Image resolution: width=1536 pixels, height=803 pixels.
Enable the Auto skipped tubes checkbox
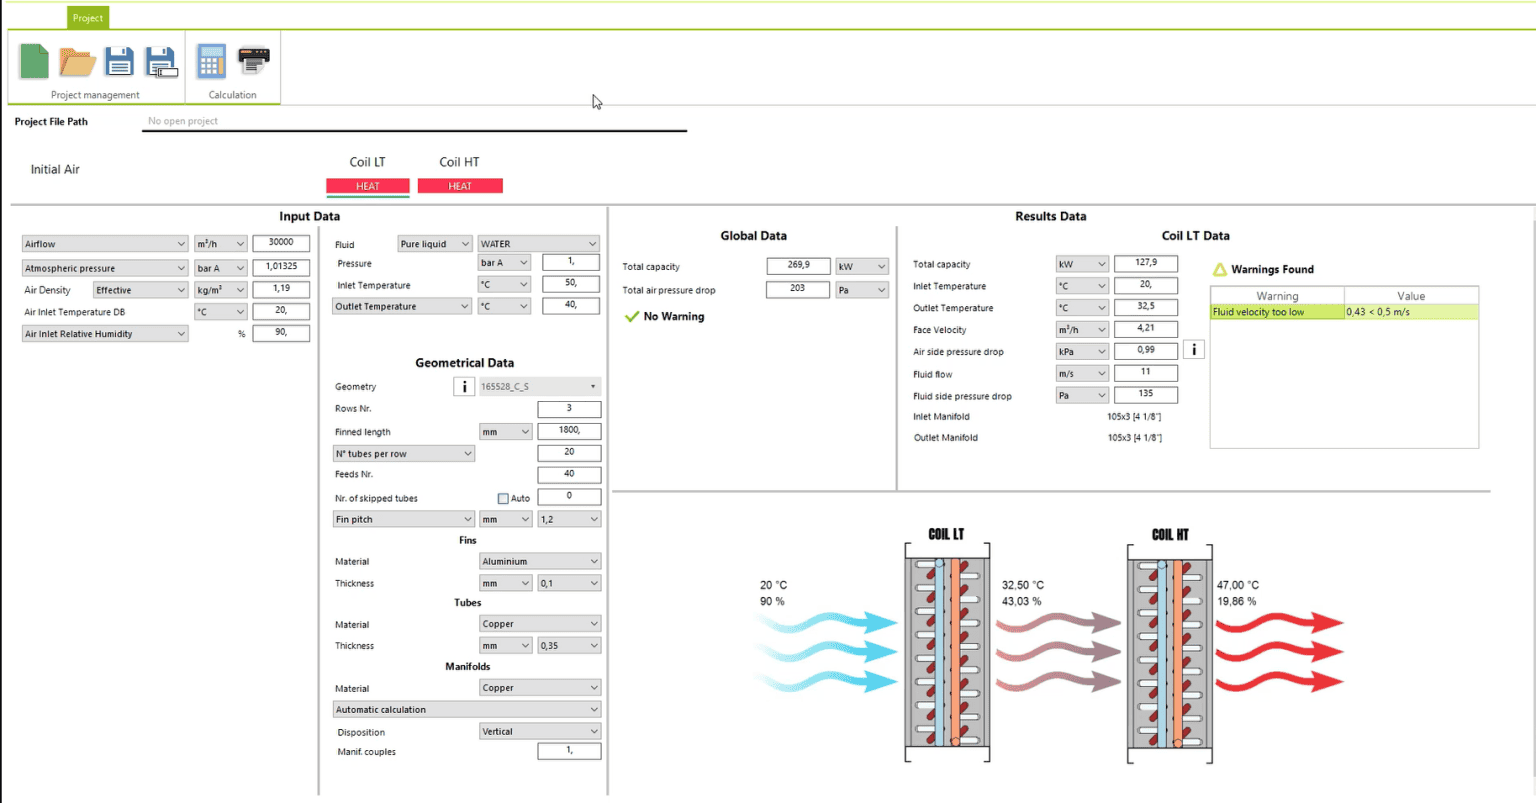click(x=503, y=498)
